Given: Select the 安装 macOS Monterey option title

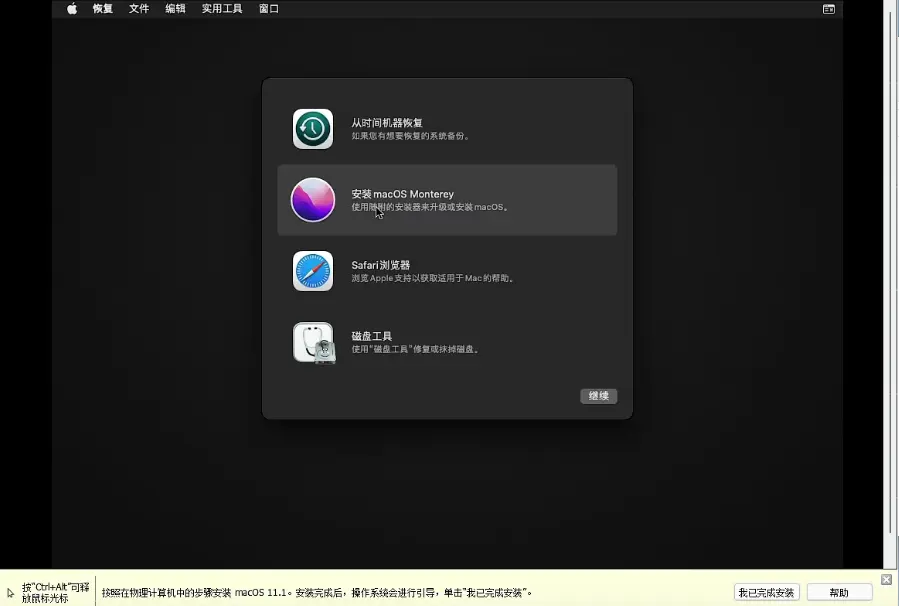Looking at the screenshot, I should (x=402, y=194).
